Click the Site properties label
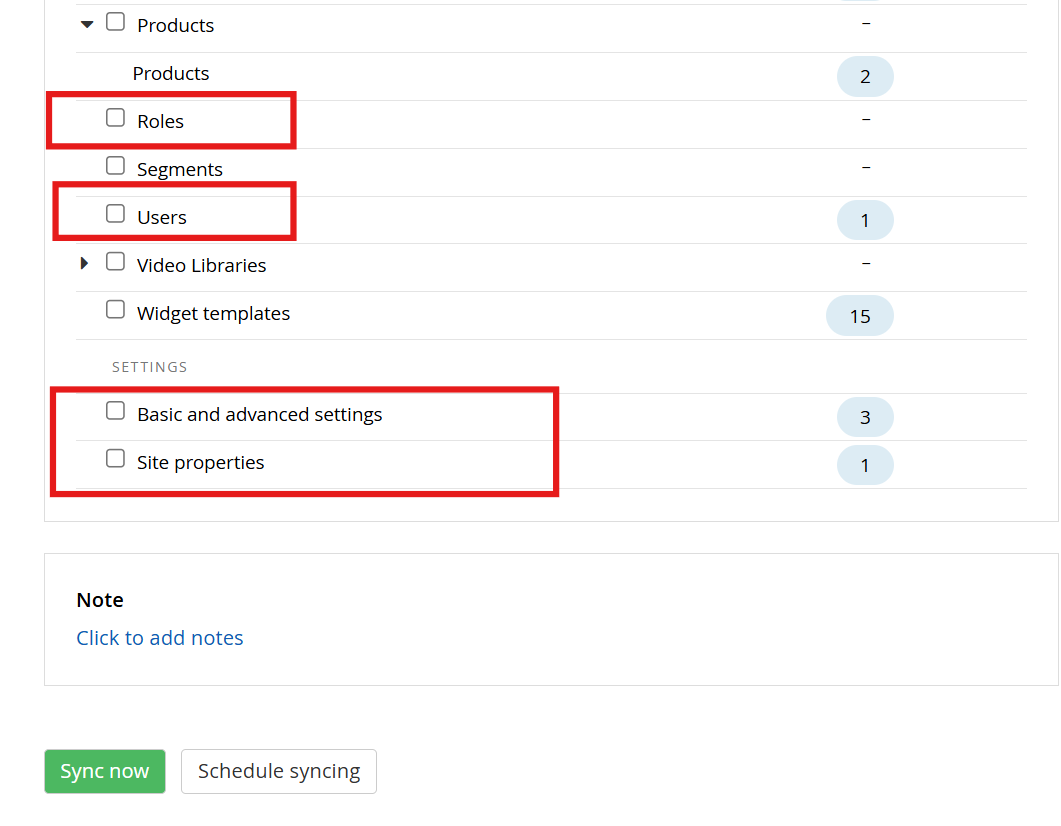This screenshot has width=1061, height=826. pos(200,463)
